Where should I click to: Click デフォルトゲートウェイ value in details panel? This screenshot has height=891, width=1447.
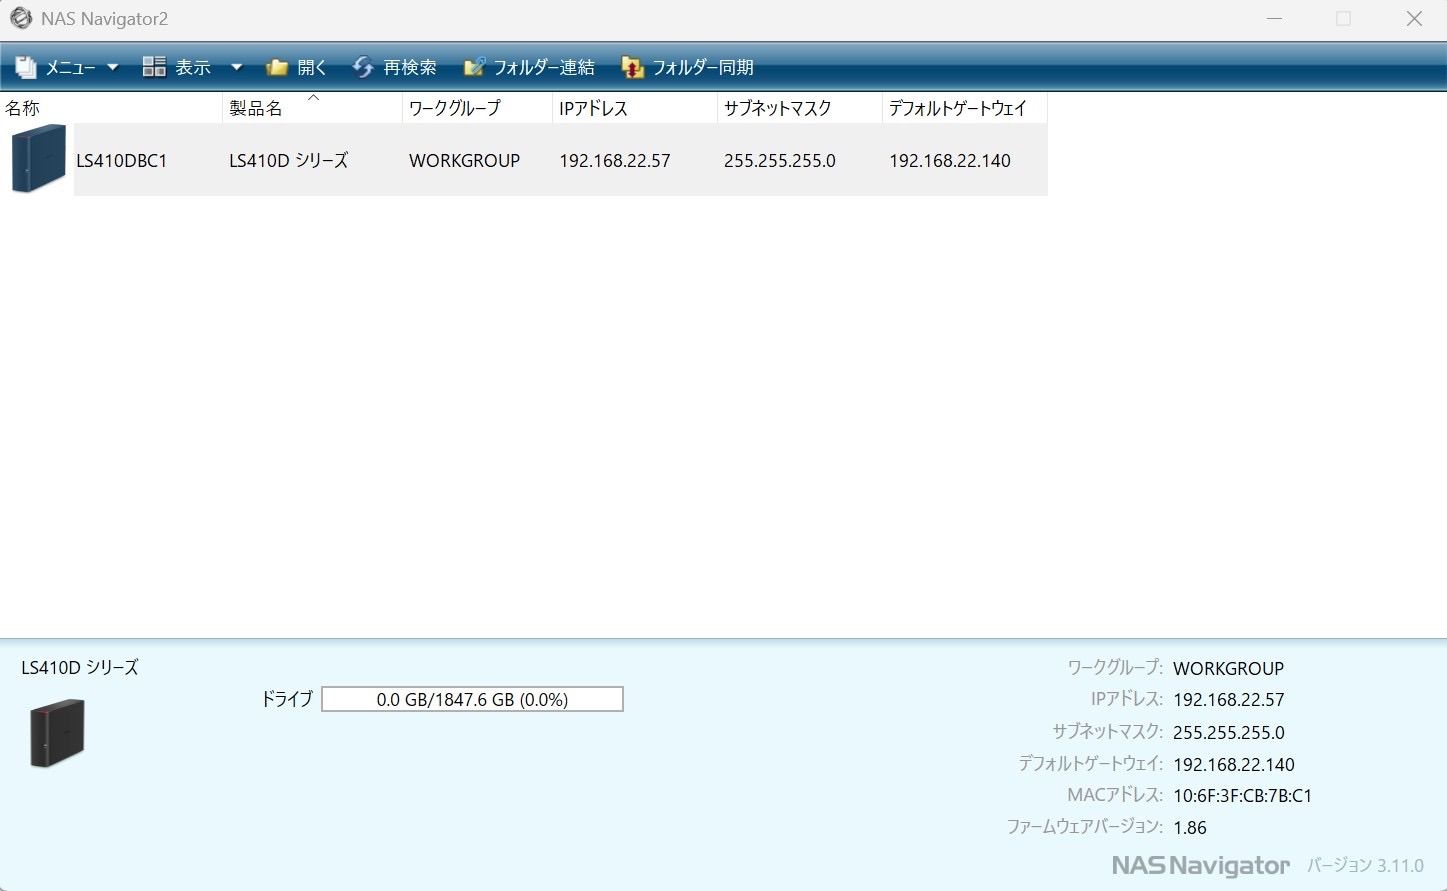1233,764
